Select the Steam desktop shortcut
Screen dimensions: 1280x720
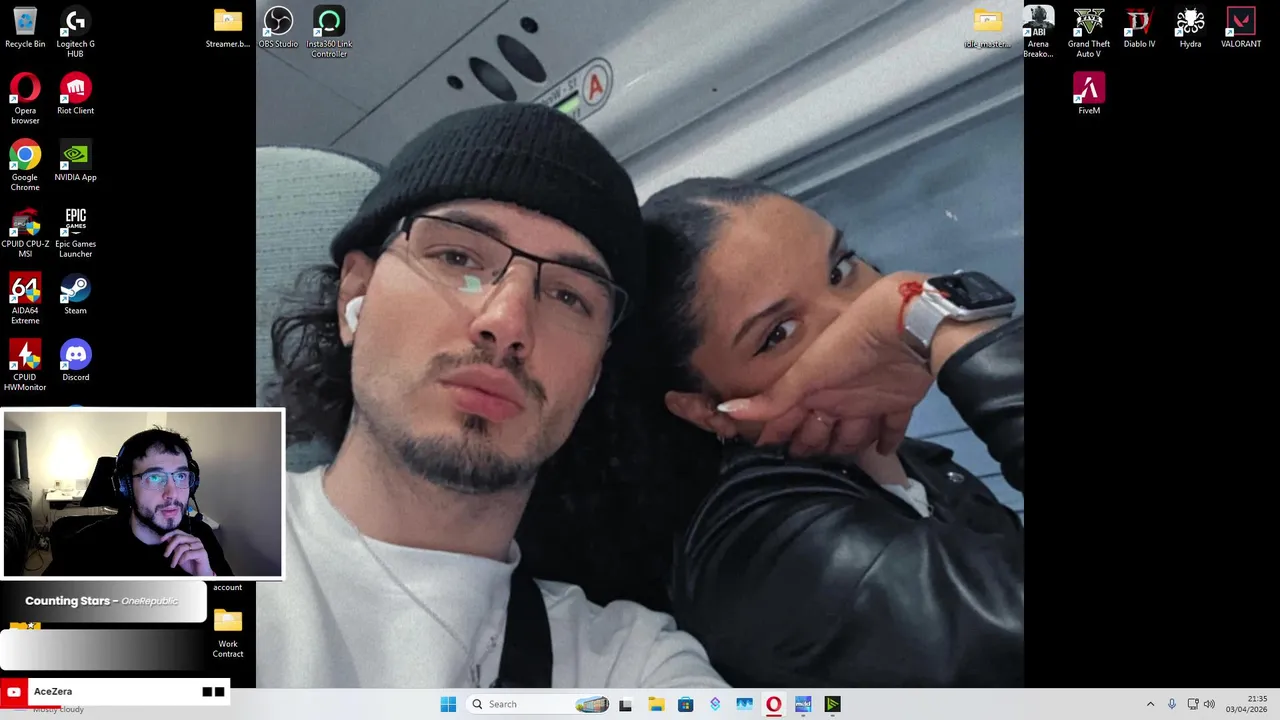pos(75,294)
